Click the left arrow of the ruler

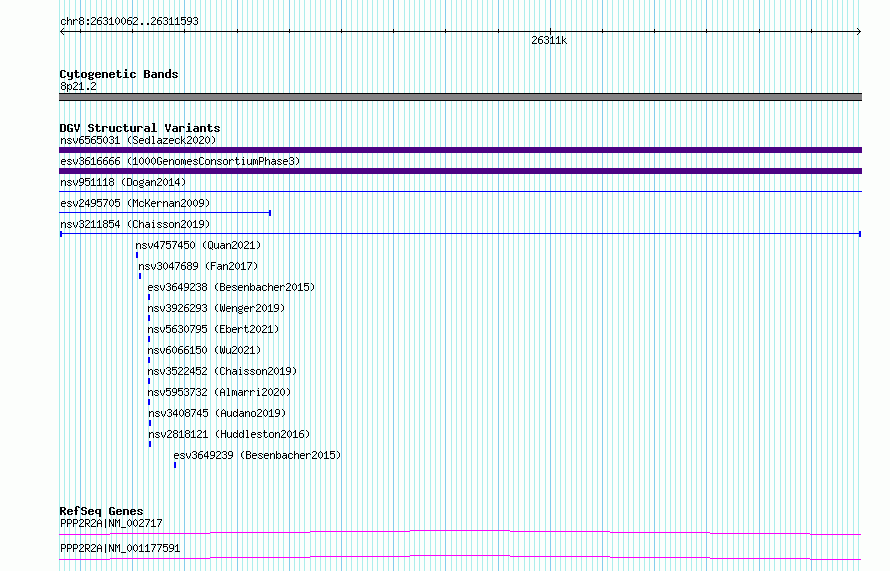coord(62,32)
